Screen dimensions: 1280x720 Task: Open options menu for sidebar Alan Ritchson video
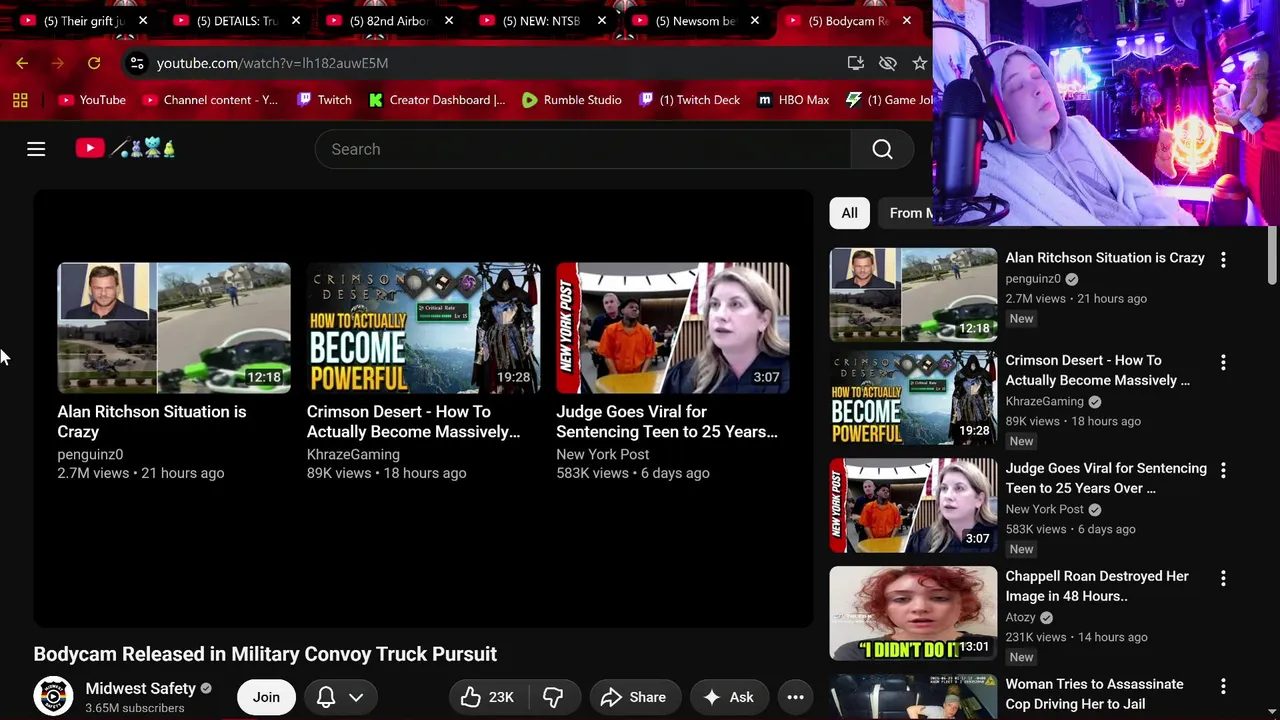(x=1223, y=259)
